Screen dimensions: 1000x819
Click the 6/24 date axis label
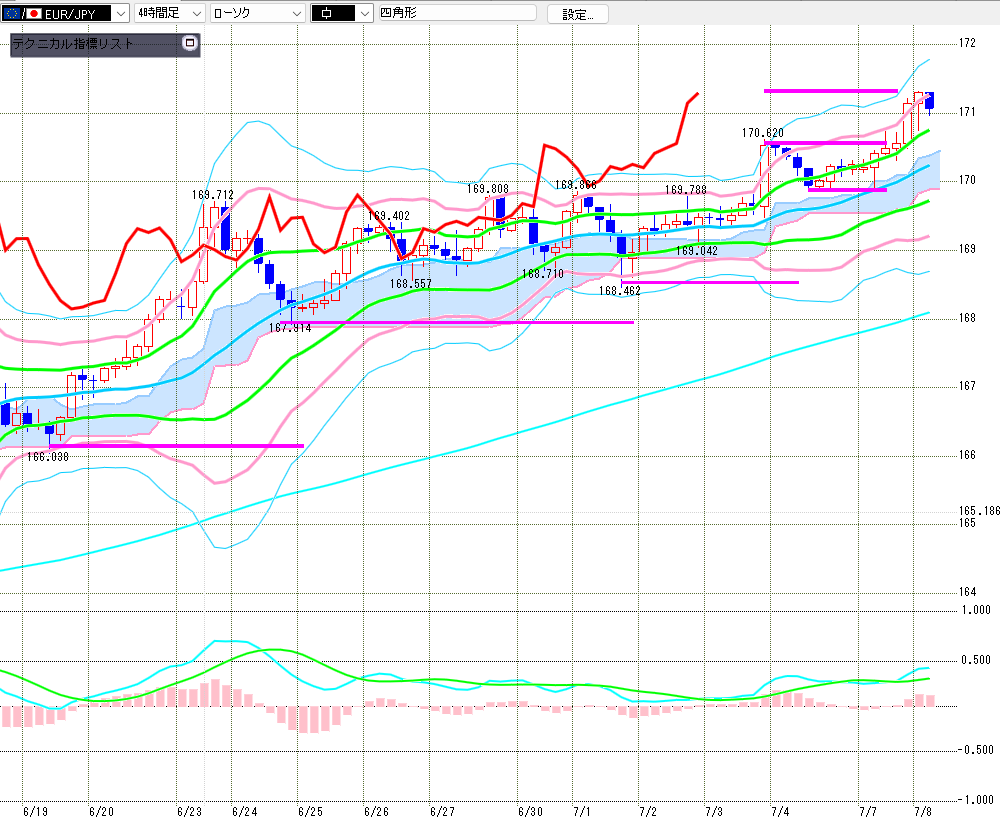point(245,811)
